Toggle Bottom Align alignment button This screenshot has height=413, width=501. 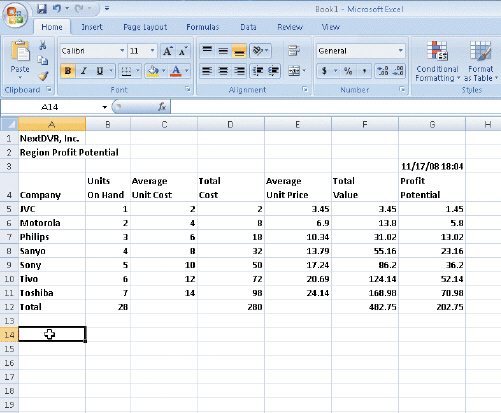point(239,51)
